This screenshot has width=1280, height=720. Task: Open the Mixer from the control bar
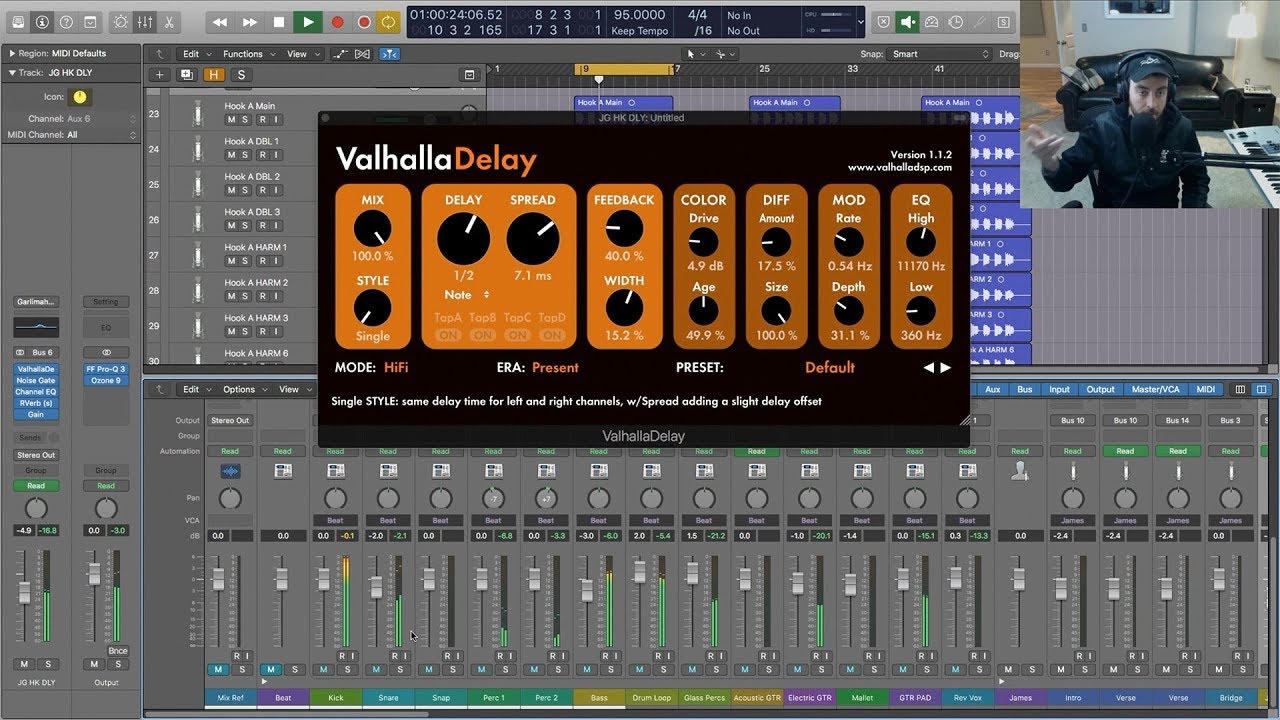[x=145, y=21]
